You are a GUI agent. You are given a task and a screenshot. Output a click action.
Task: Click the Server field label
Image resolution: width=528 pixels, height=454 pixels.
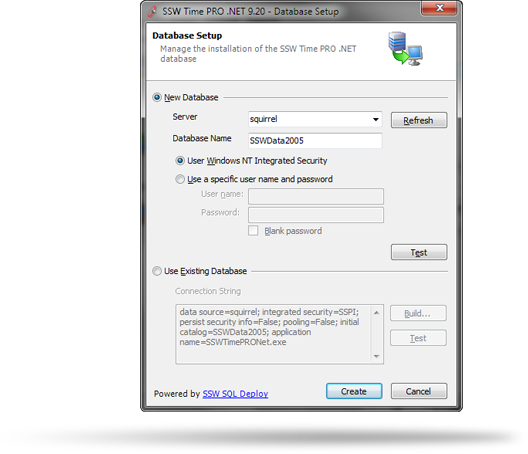[185, 117]
